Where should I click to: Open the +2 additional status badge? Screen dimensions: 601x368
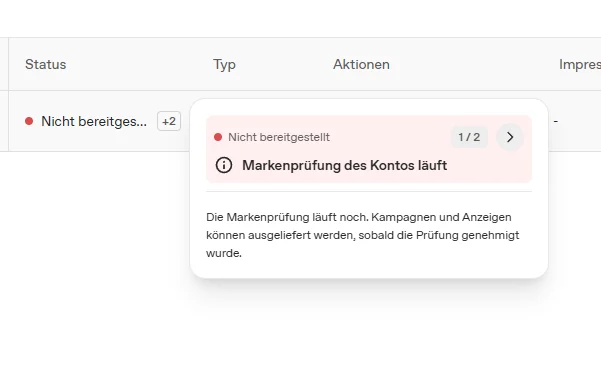coord(169,122)
